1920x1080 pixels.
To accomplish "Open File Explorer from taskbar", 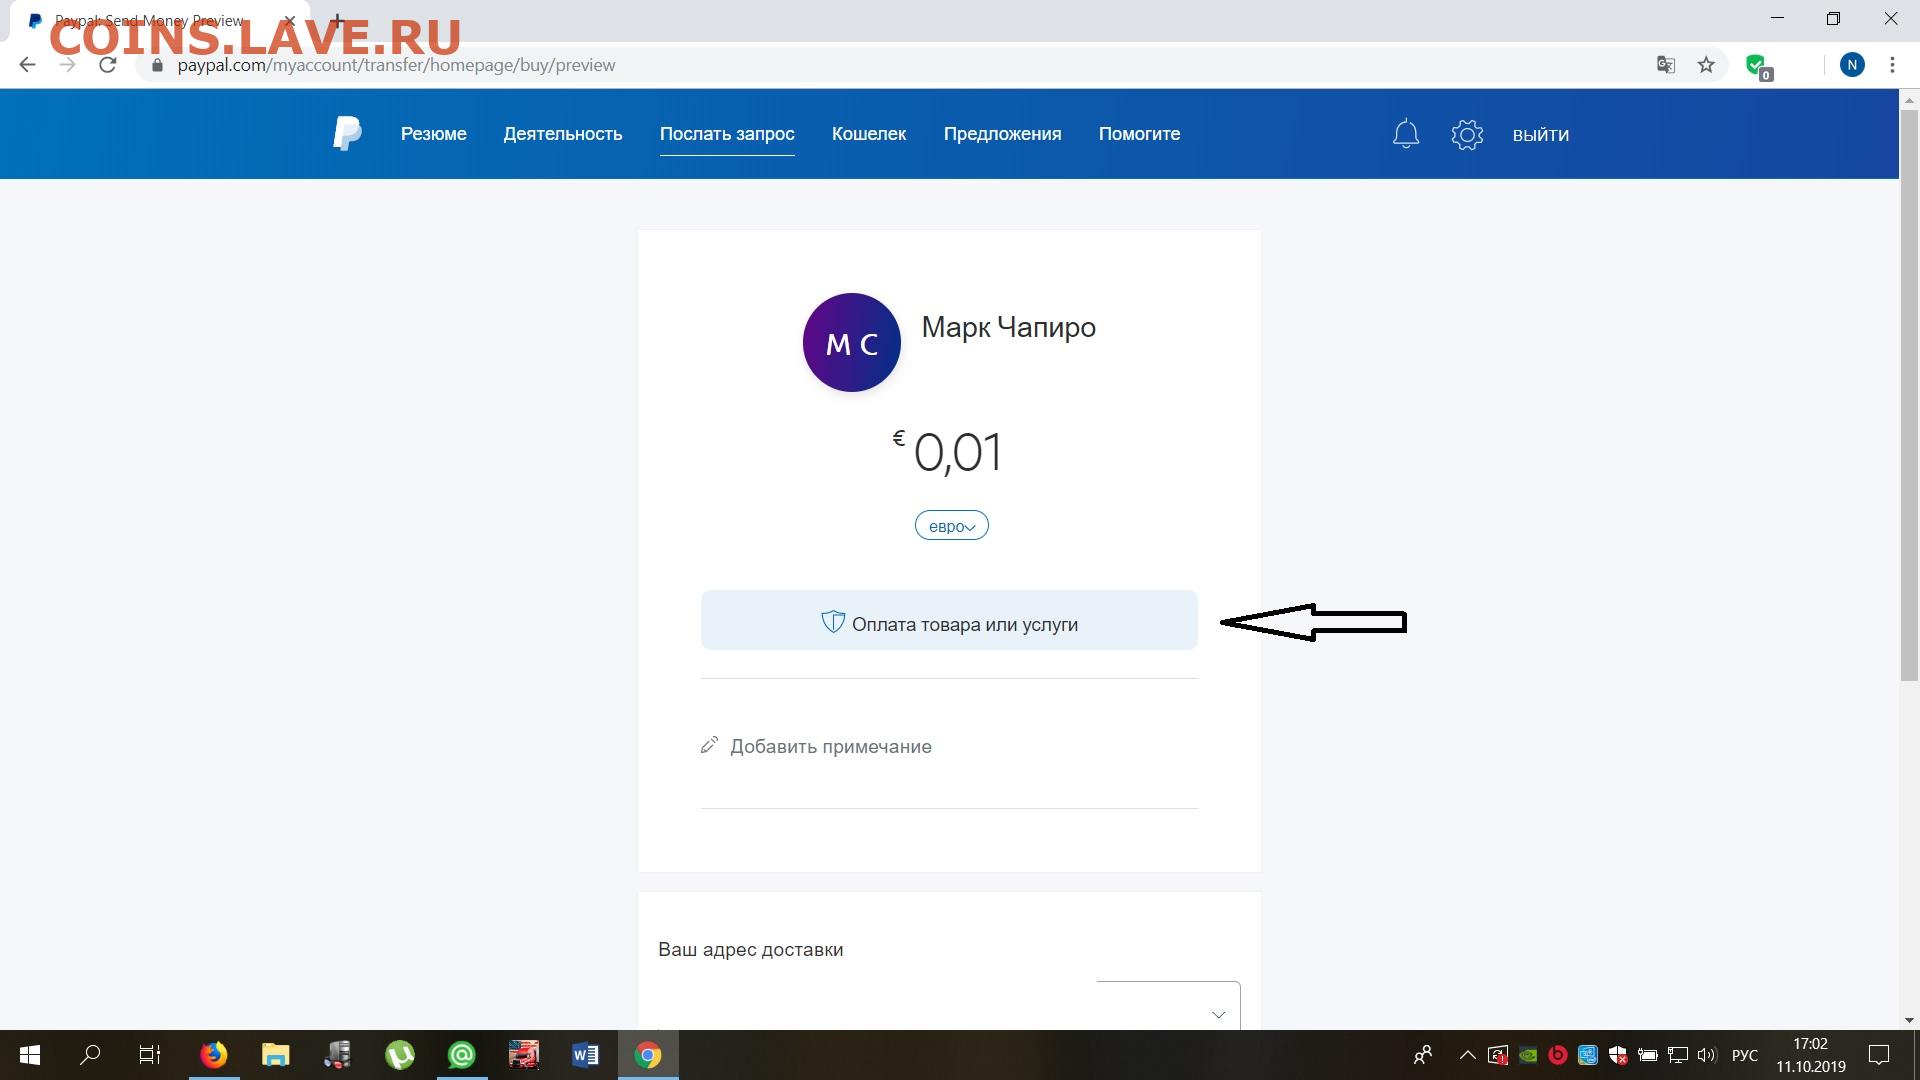I will pos(275,1055).
